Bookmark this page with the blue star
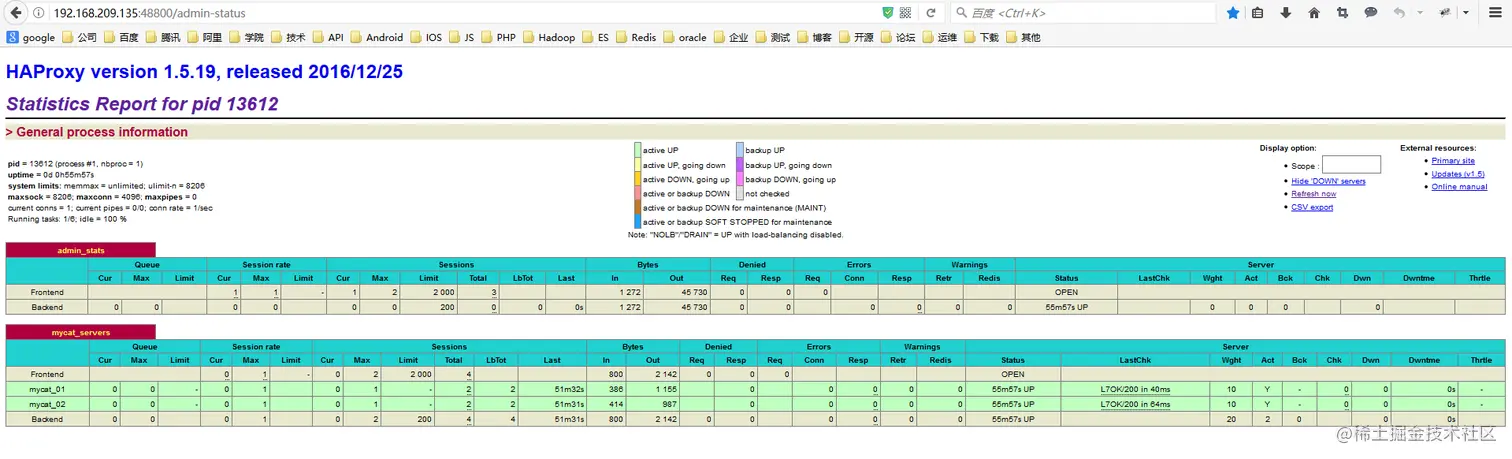This screenshot has height=459, width=1512. pos(1233,13)
